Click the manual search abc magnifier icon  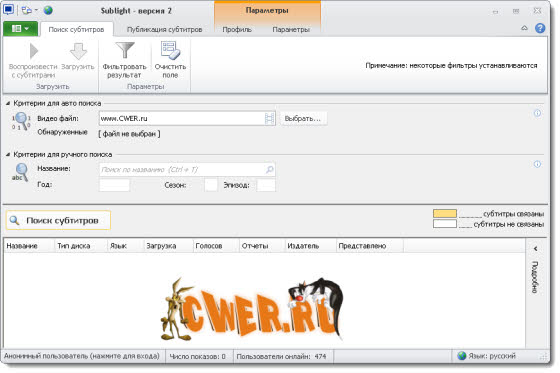(20, 172)
